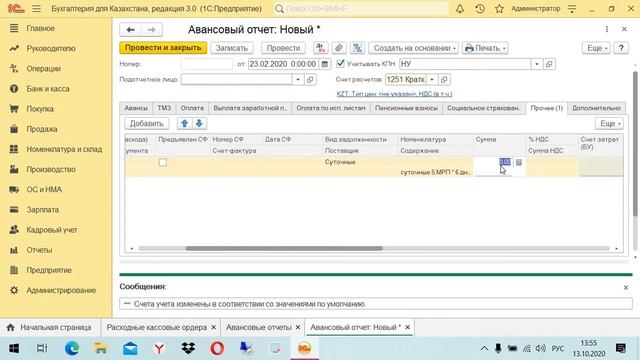The width and height of the screenshot is (640, 360).
Task: Click the date field 23.02.2020
Action: coord(283,64)
